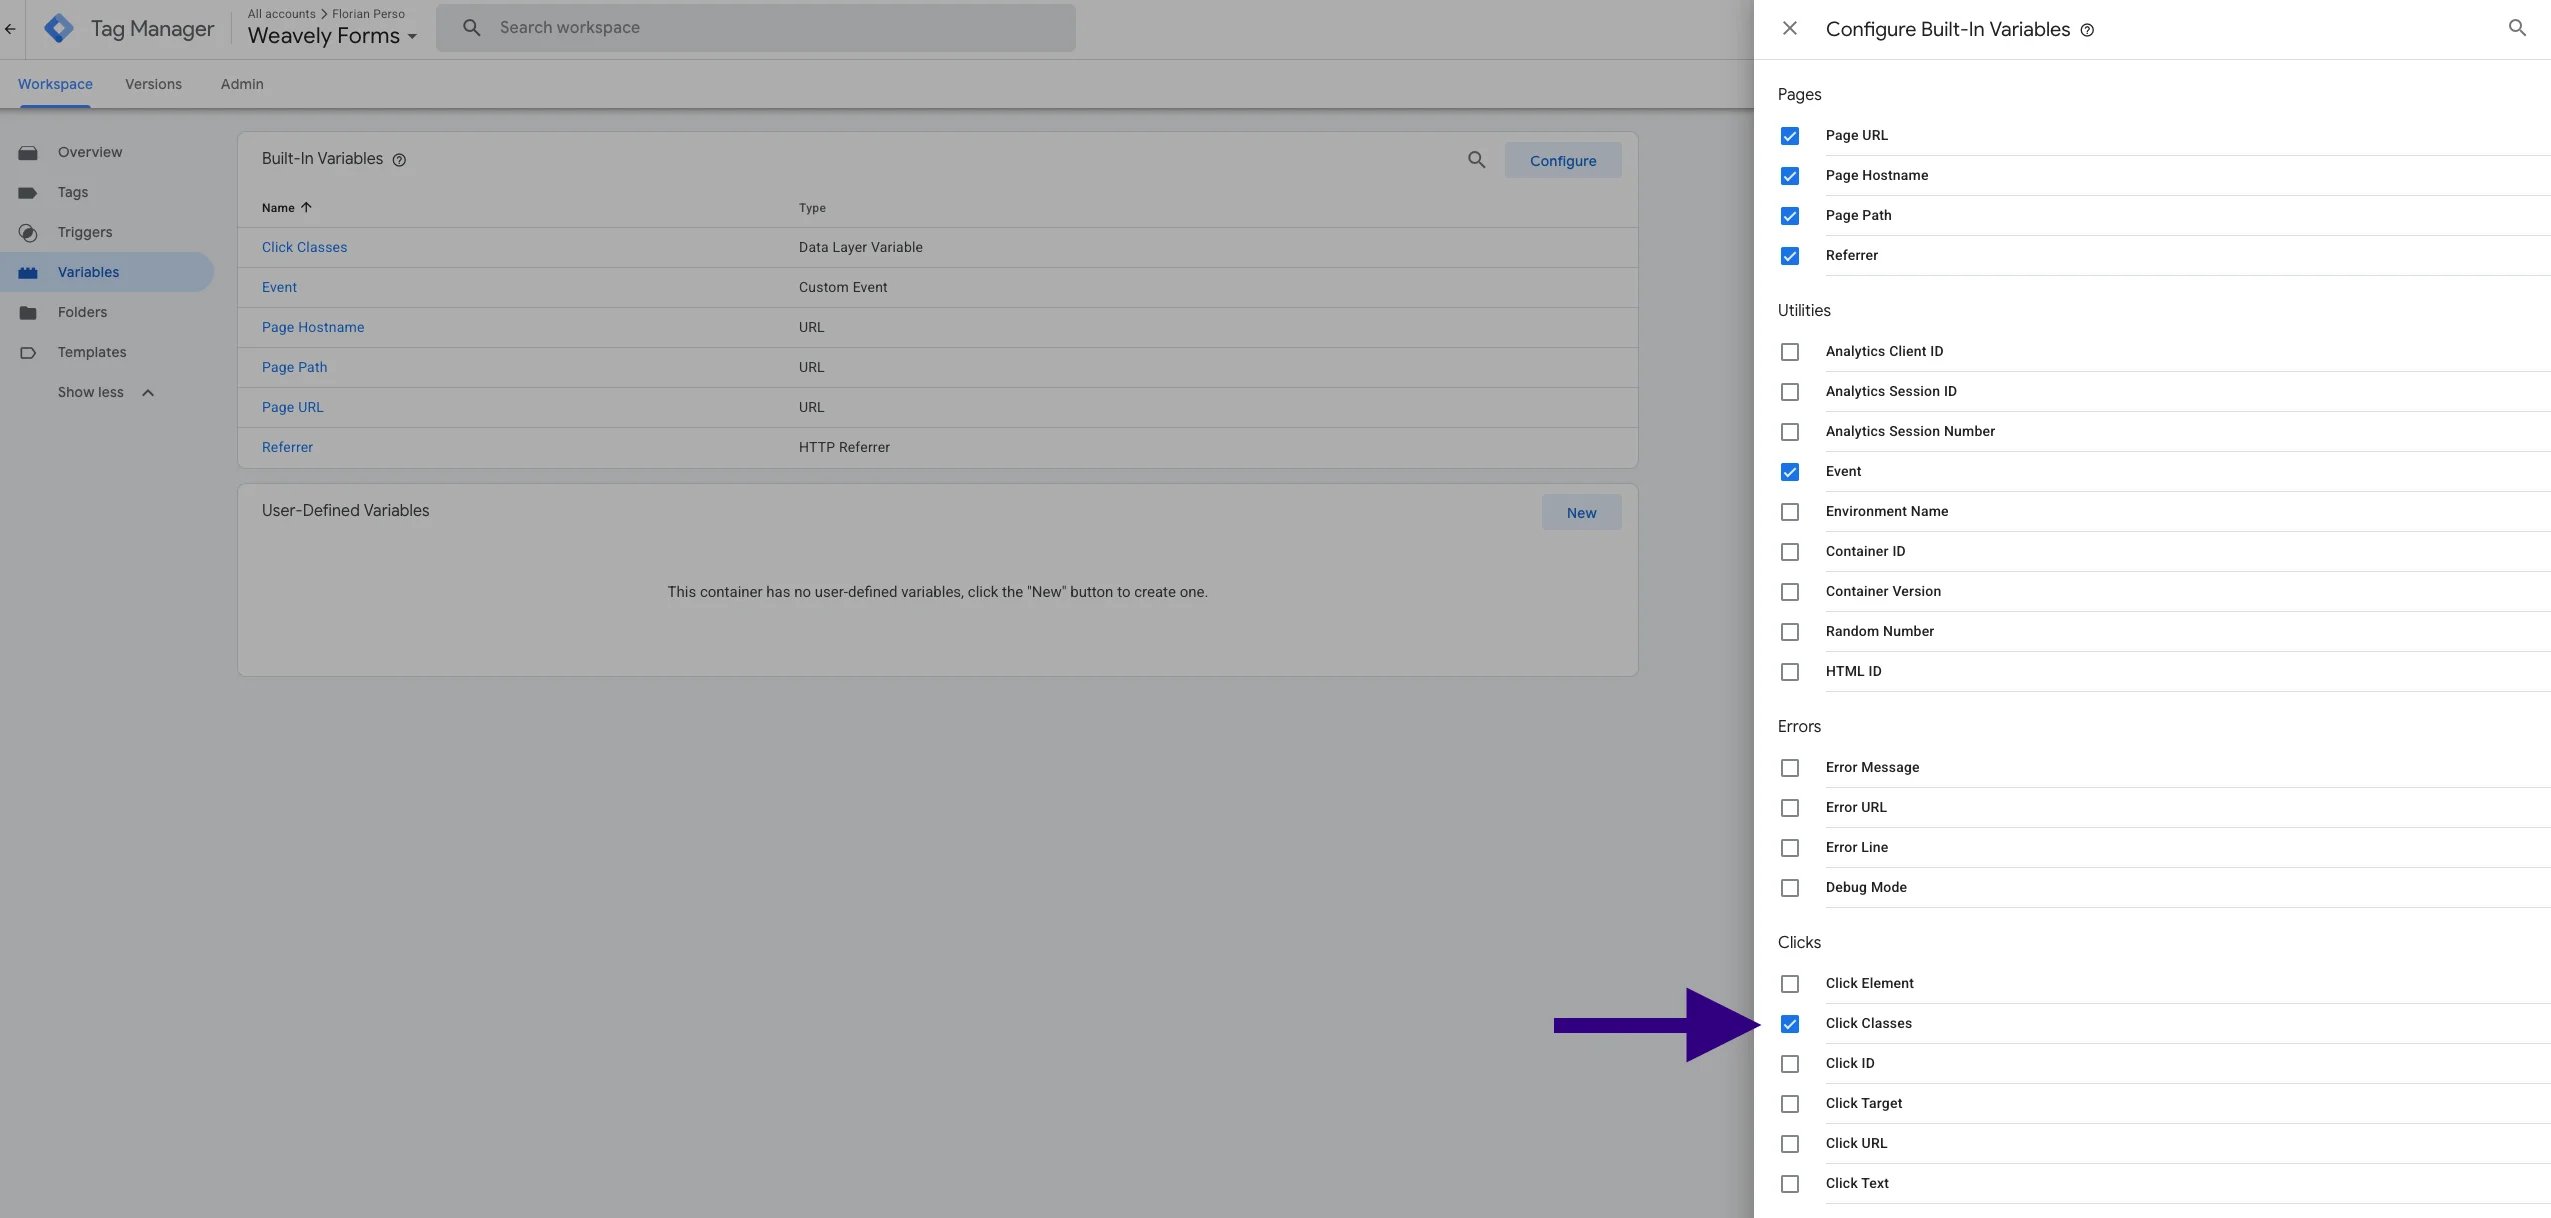Enable the Analytics Session ID checkbox
2551x1218 pixels.
click(x=1790, y=392)
